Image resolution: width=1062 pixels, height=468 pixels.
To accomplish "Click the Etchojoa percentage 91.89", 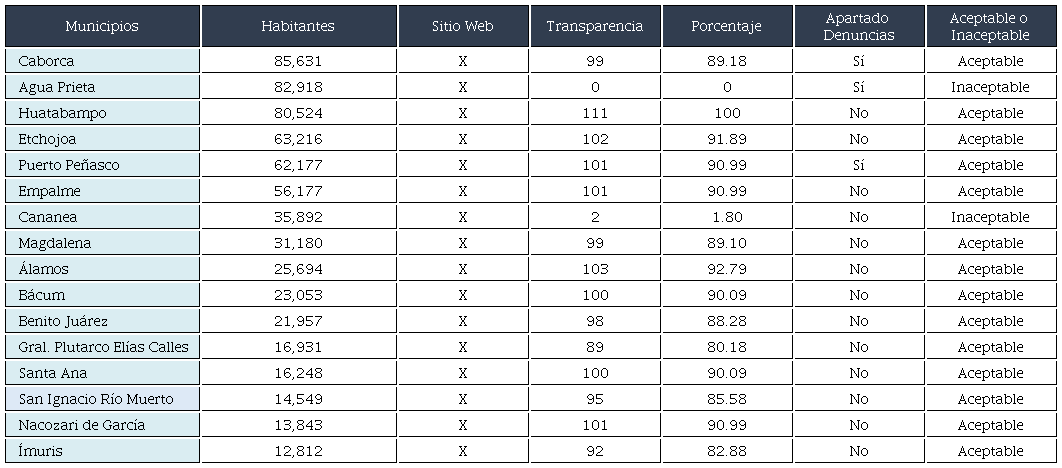I will pos(727,139).
